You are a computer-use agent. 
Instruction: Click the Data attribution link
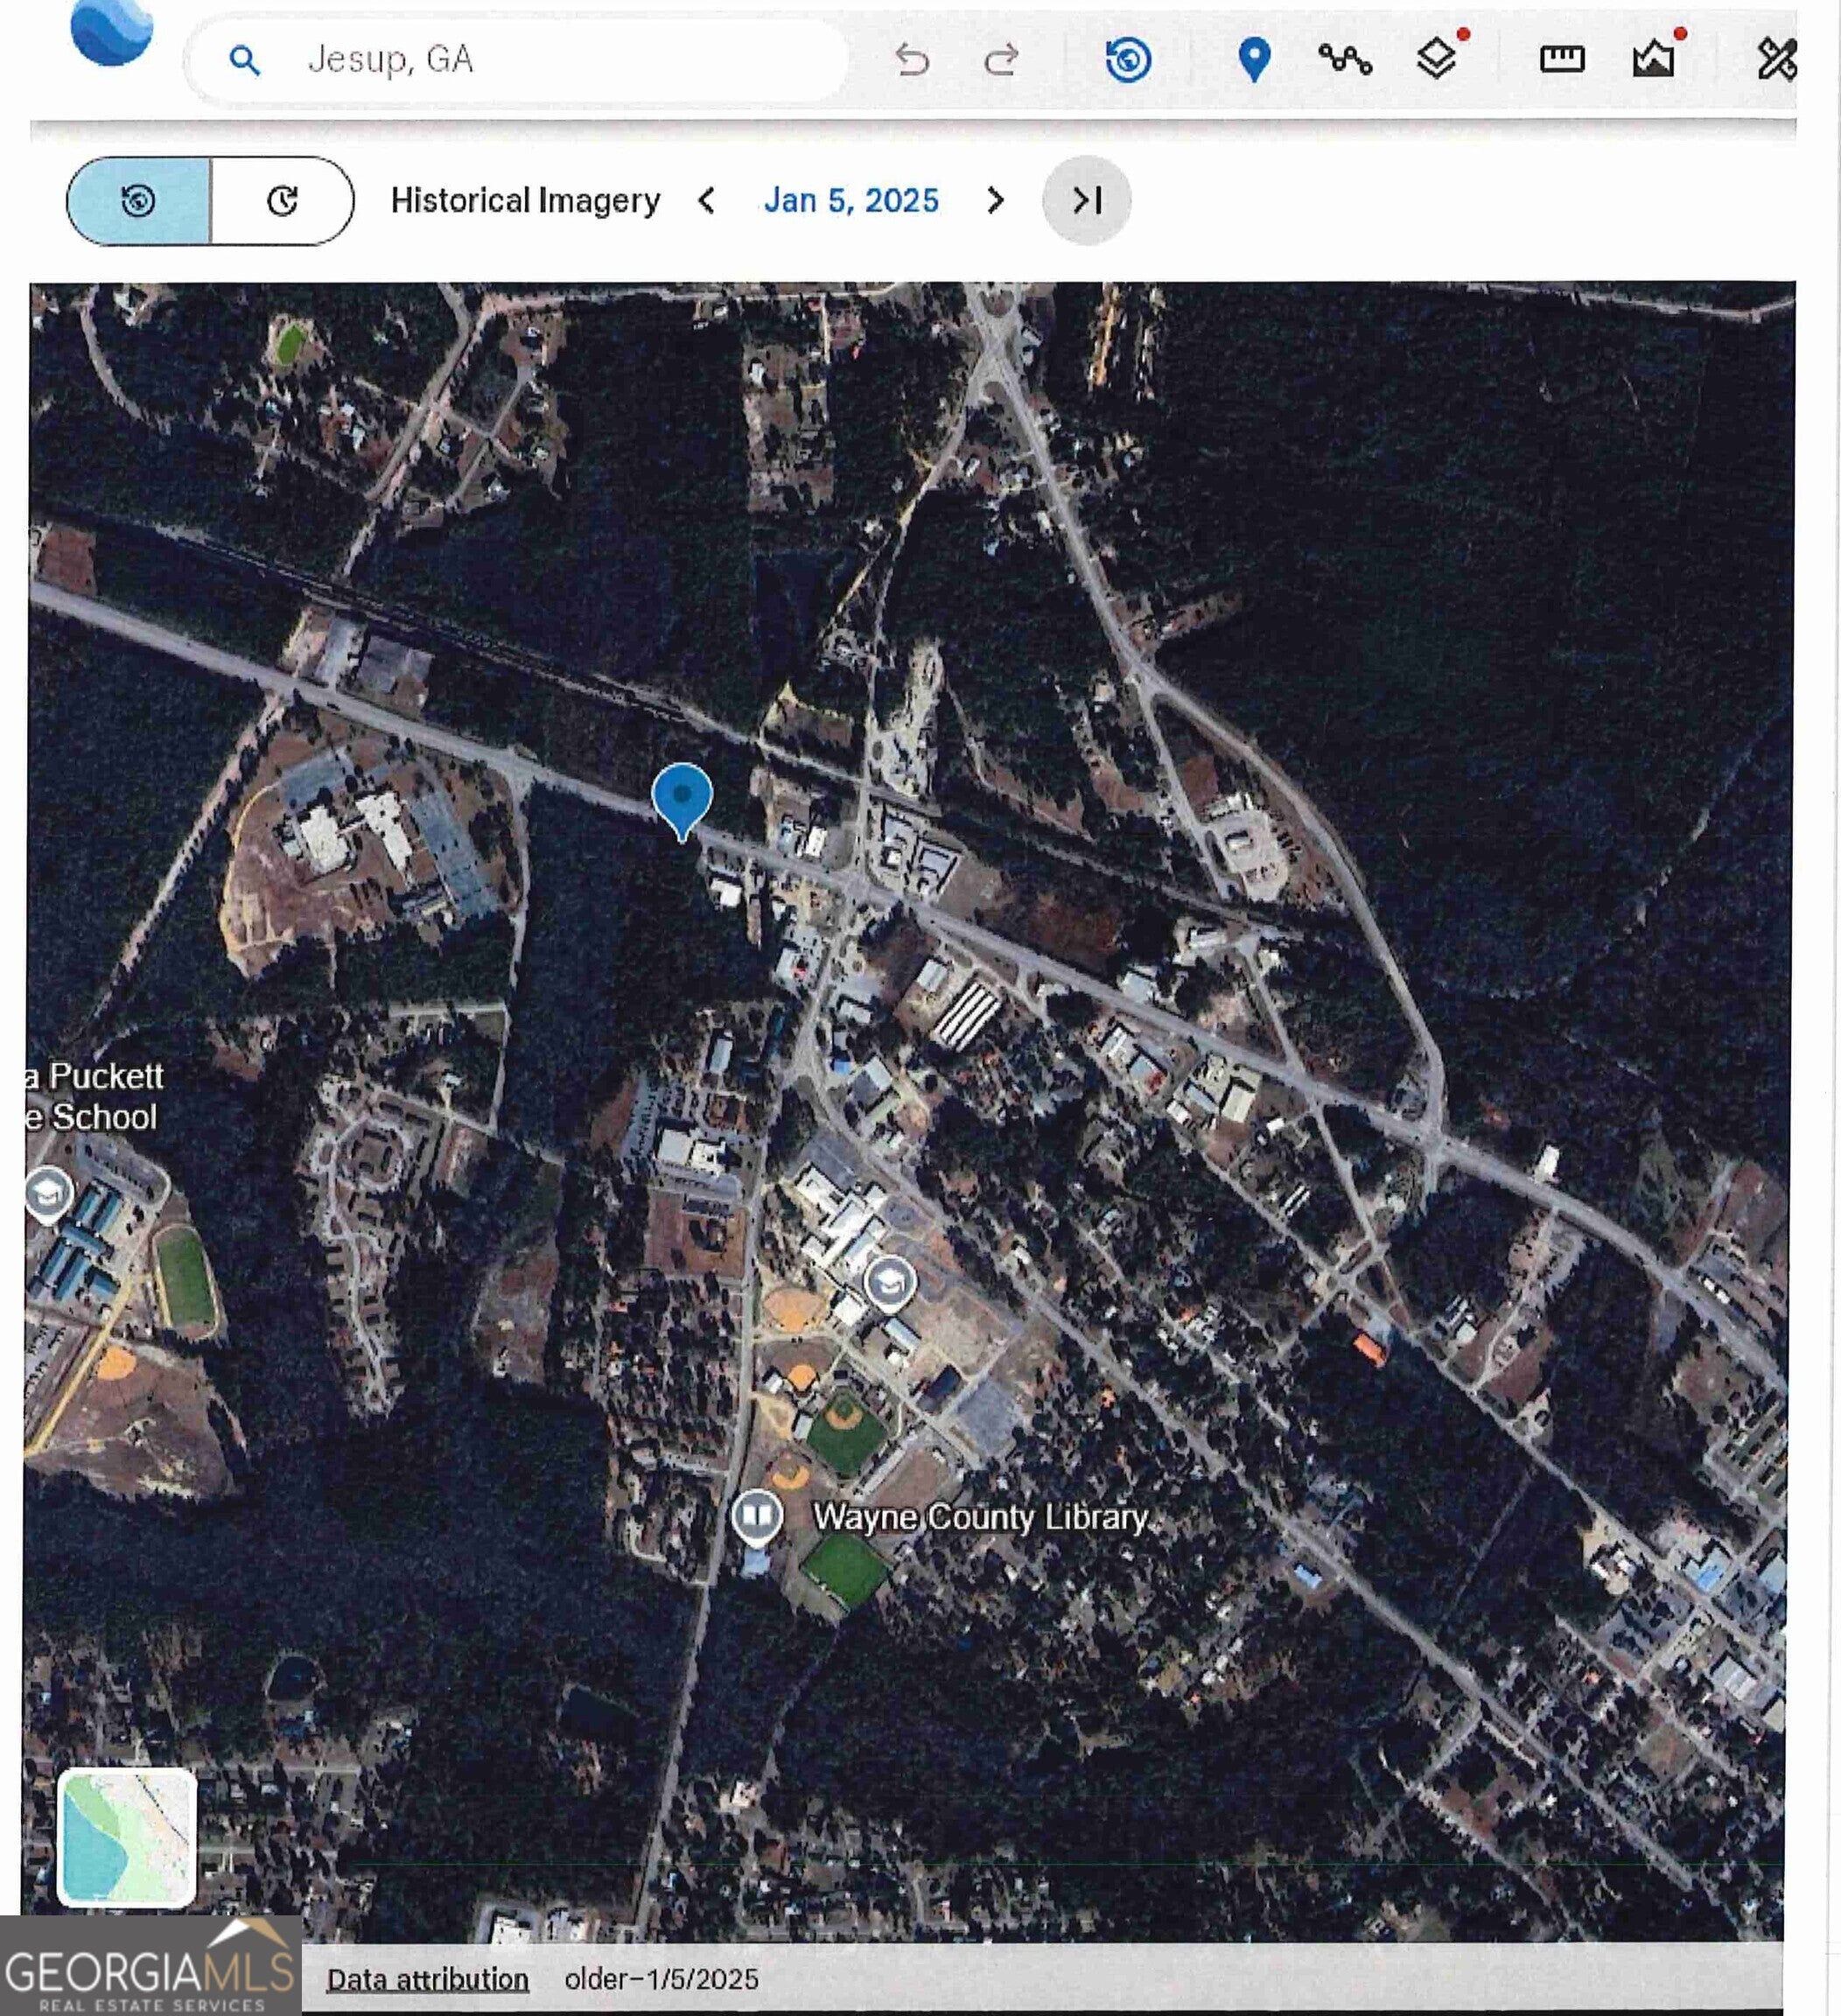click(x=427, y=1979)
